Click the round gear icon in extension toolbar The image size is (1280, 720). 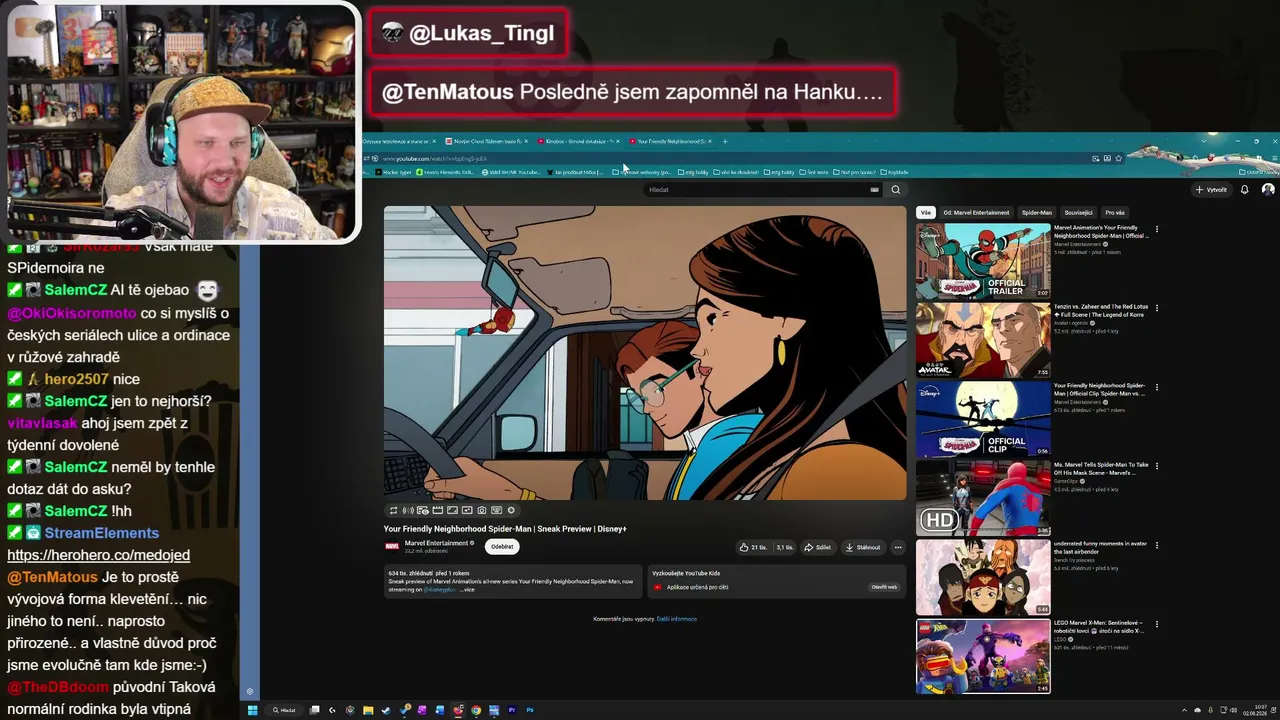coord(511,510)
